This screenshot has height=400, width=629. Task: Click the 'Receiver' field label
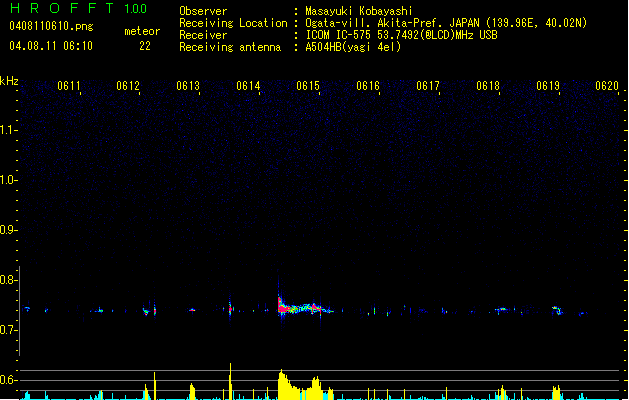(203, 35)
